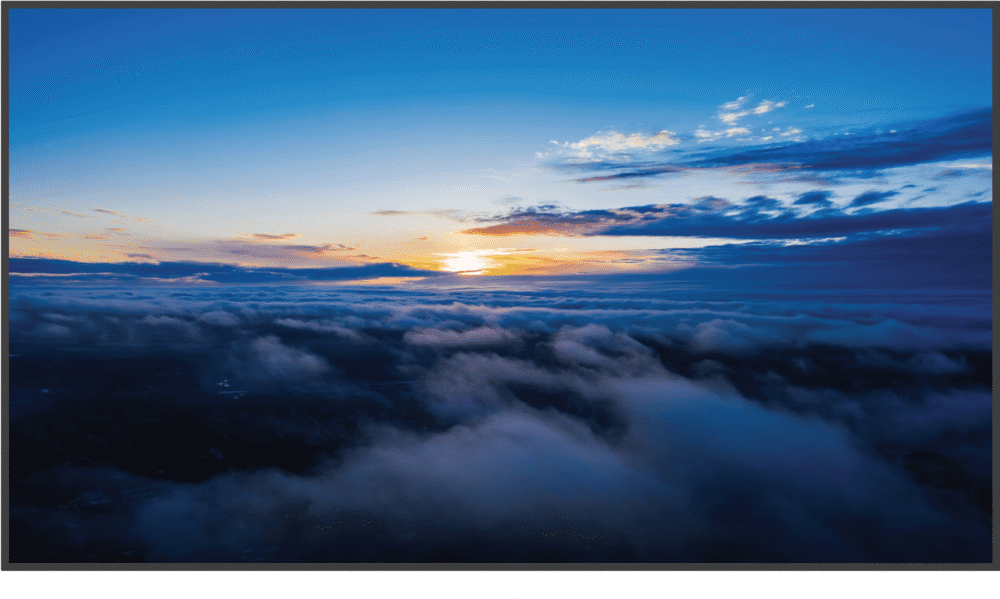Click the small mark centered in the bottom gray bar
This screenshot has width=1000, height=599.
pyautogui.click(x=518, y=597)
